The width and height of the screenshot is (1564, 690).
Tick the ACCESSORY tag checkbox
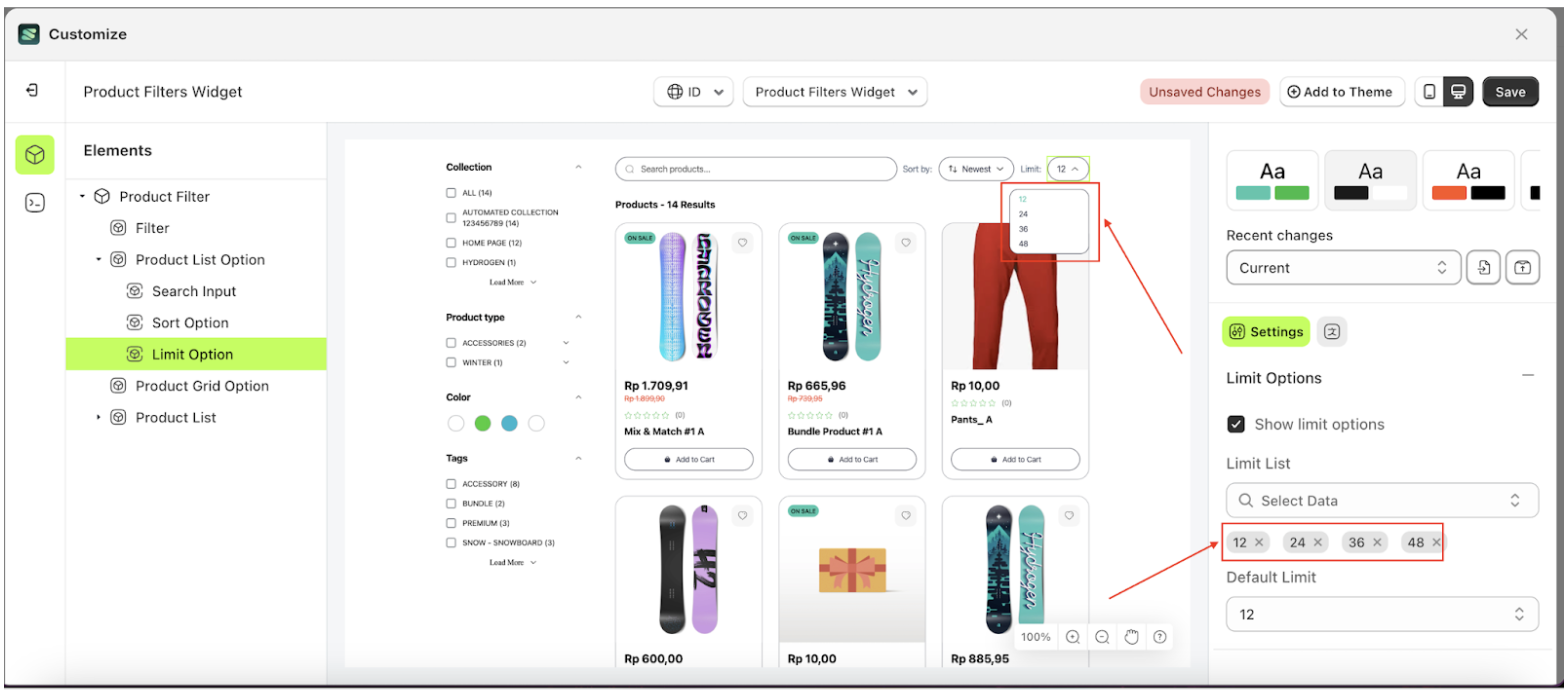click(452, 484)
